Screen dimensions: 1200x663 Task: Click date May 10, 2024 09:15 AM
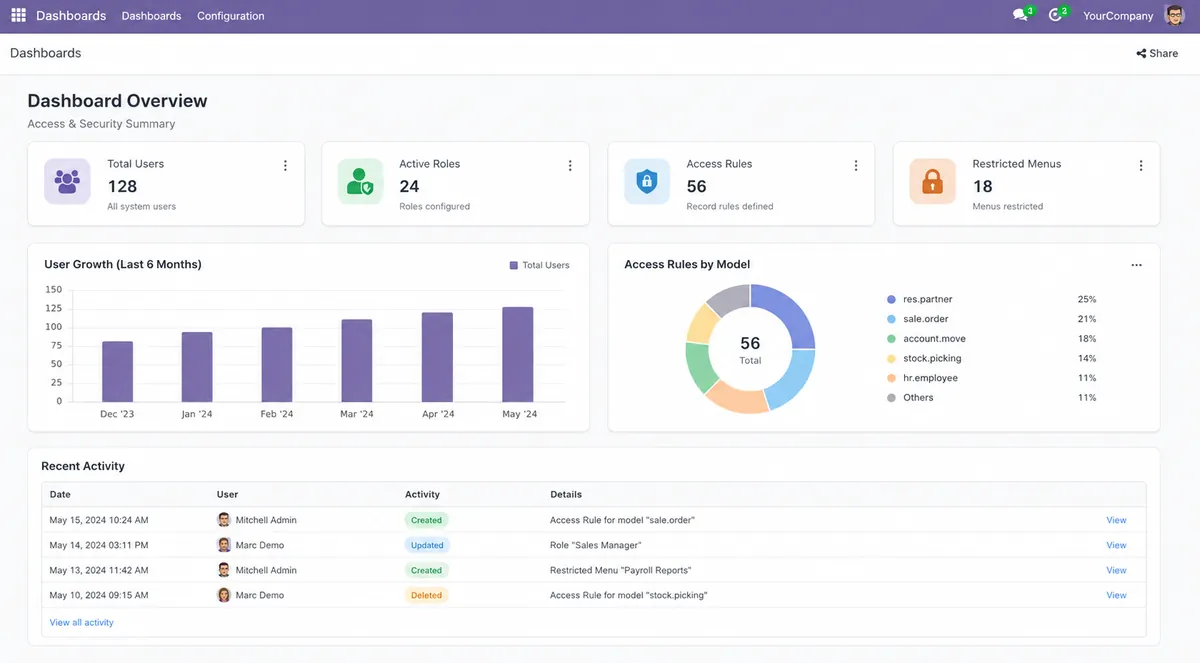[x=99, y=595]
